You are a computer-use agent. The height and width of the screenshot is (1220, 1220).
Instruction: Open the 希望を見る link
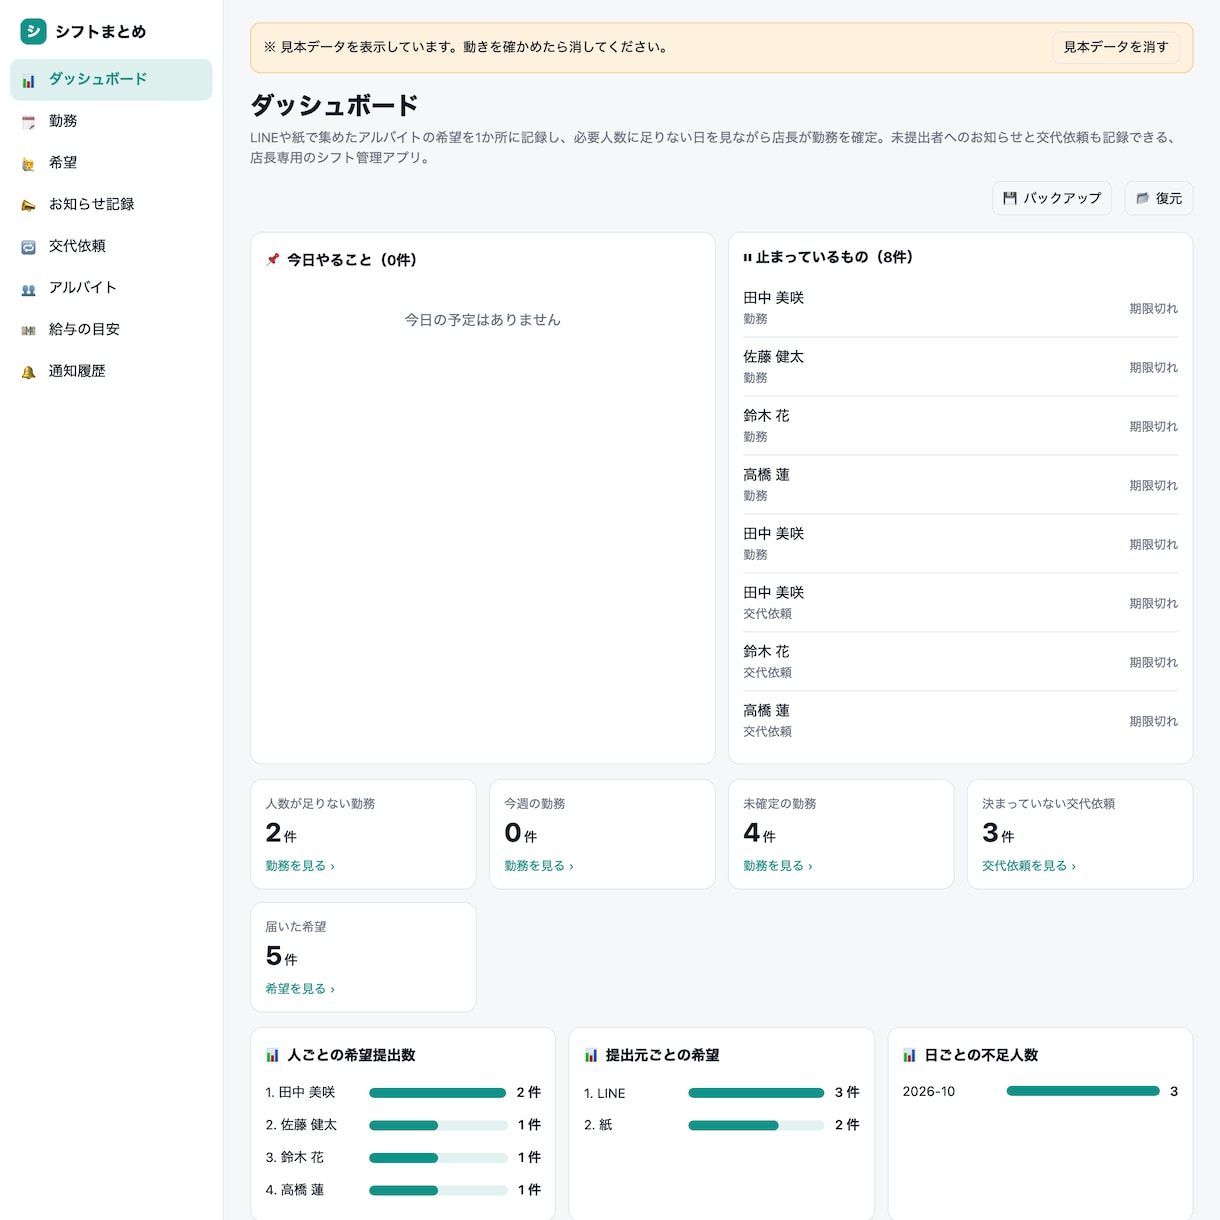pos(300,989)
